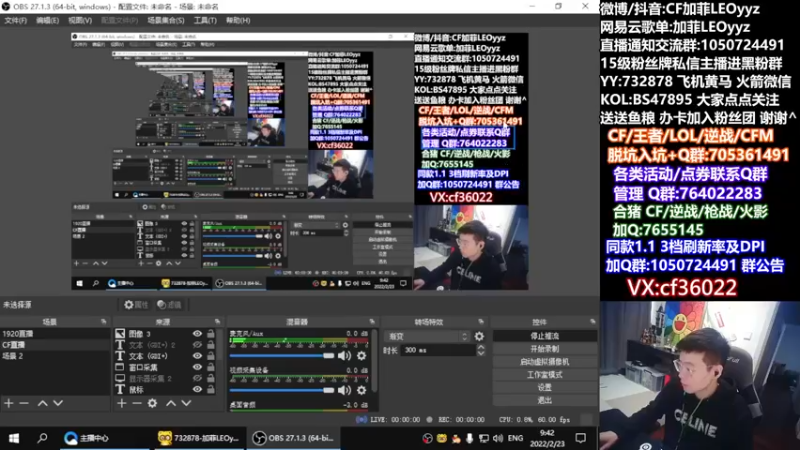The image size is (800, 450).
Task: Adjust 视频采集设备 volume slider
Action: pyautogui.click(x=282, y=390)
